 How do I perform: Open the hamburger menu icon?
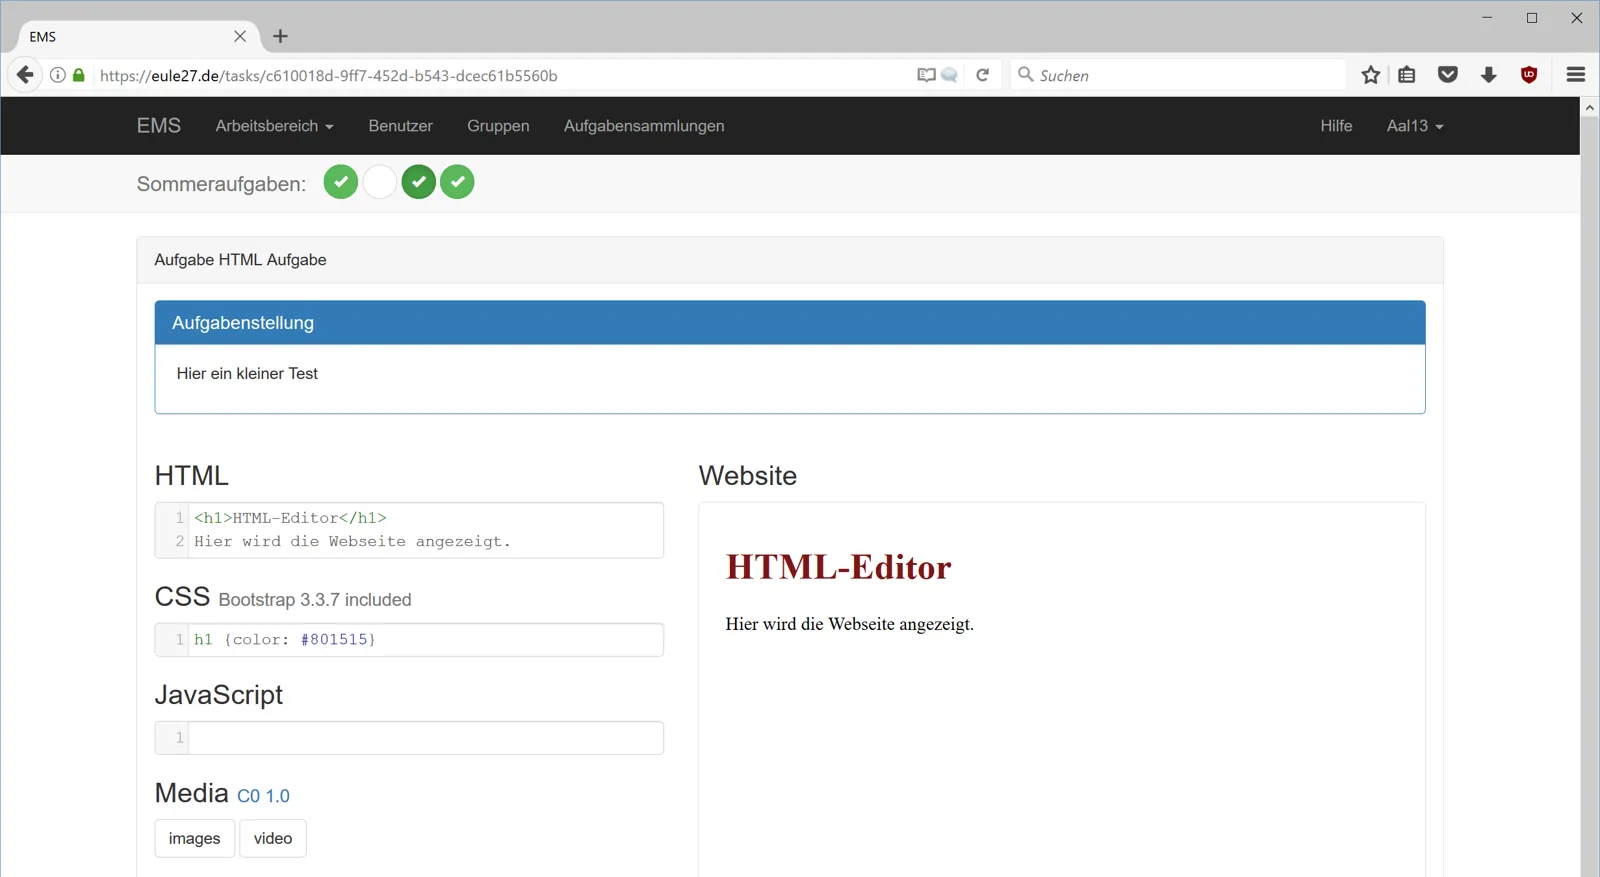pyautogui.click(x=1576, y=75)
